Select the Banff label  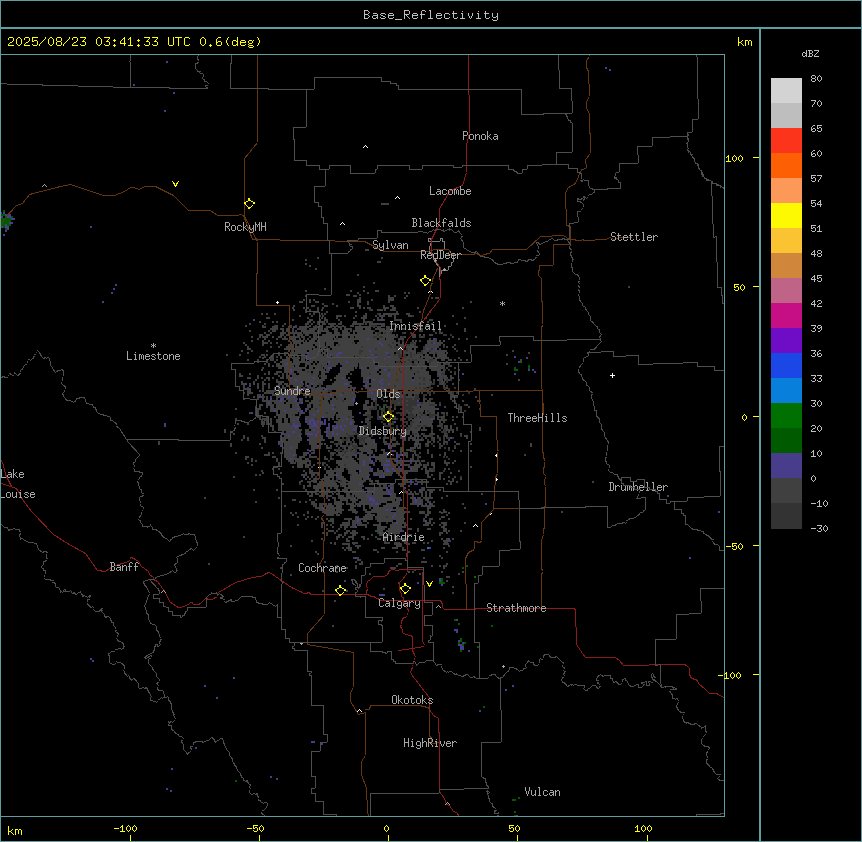124,567
